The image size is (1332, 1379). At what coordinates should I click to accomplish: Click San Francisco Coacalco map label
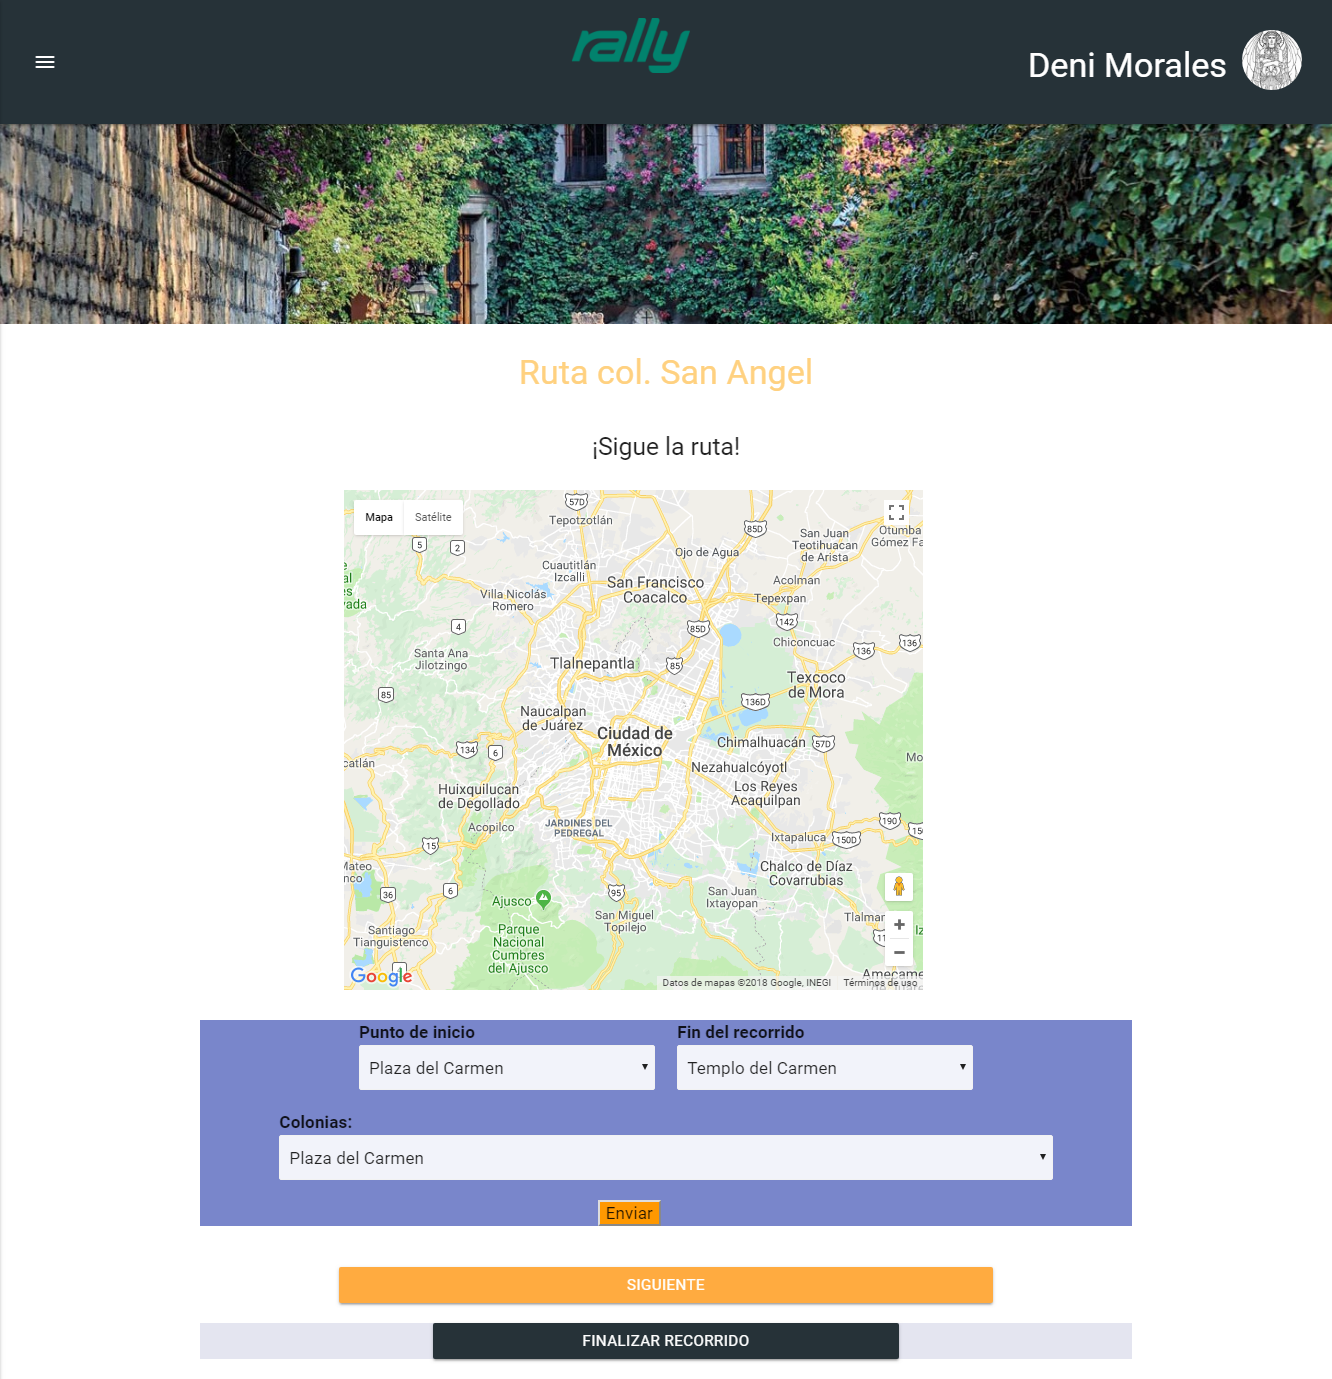[655, 590]
